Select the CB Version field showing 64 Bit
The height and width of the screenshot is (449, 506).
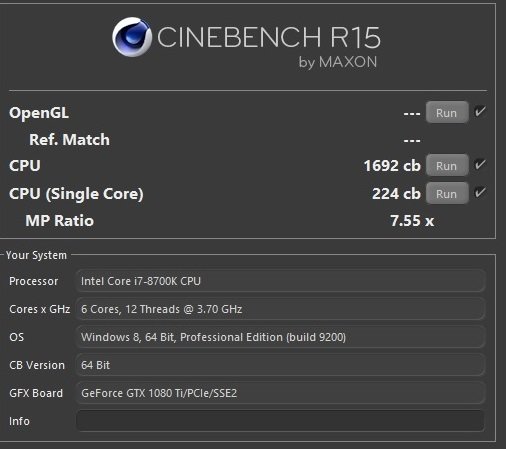pos(280,365)
